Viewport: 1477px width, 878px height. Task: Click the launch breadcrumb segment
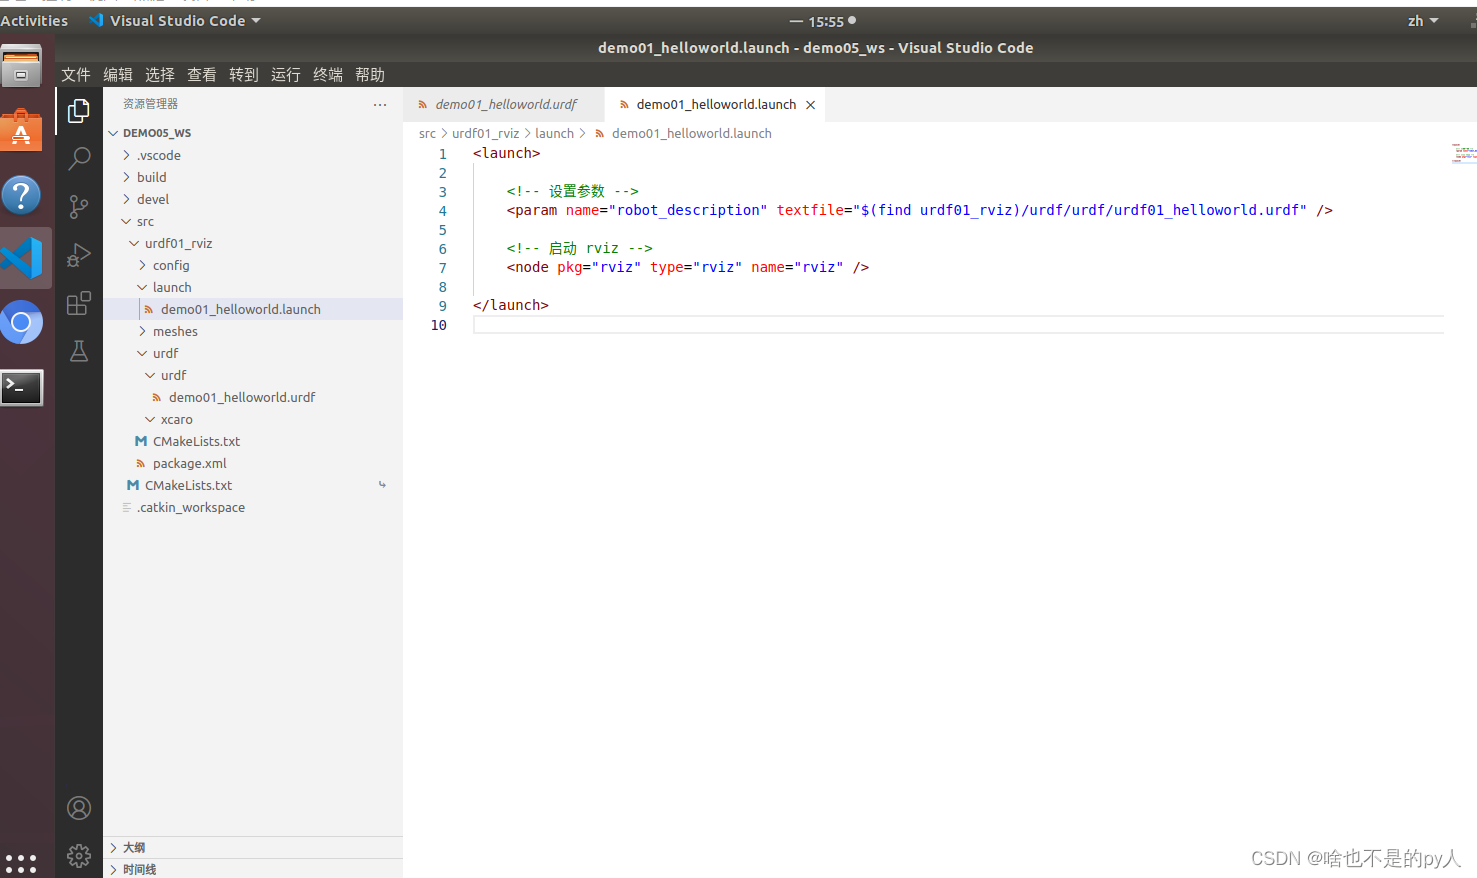(x=554, y=133)
